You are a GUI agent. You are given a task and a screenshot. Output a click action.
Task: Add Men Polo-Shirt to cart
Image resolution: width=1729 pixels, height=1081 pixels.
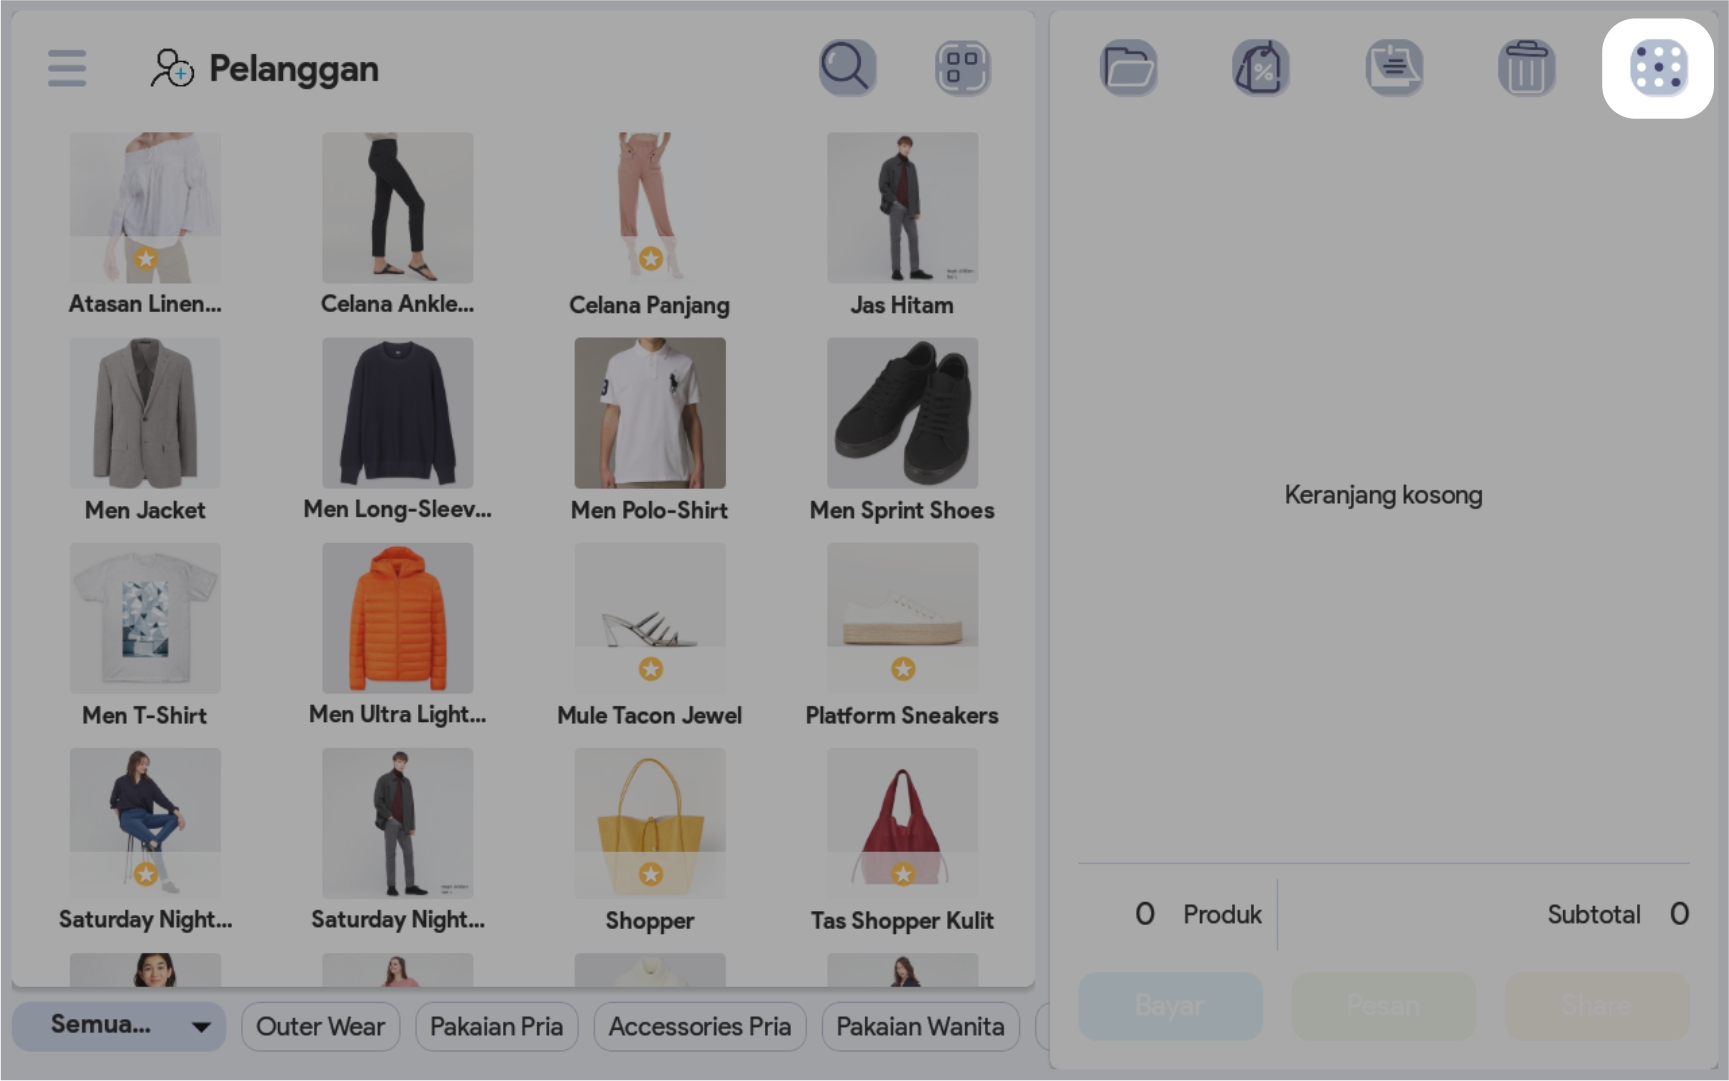click(650, 413)
